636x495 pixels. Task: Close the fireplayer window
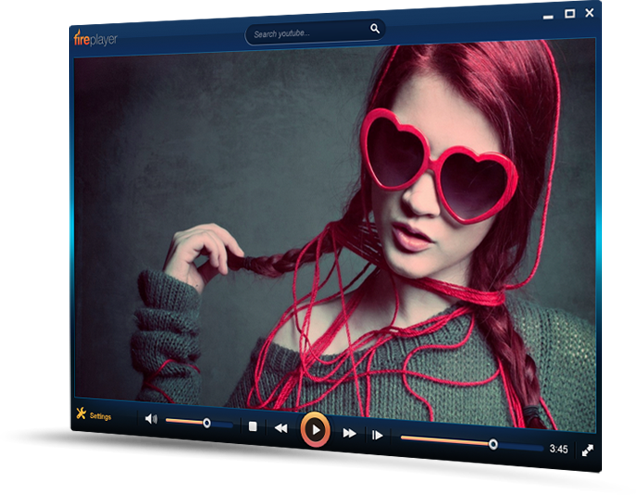[589, 12]
